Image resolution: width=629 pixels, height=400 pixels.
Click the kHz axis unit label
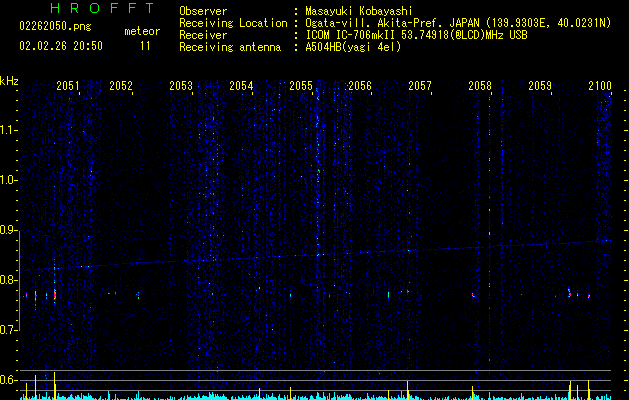click(9, 81)
